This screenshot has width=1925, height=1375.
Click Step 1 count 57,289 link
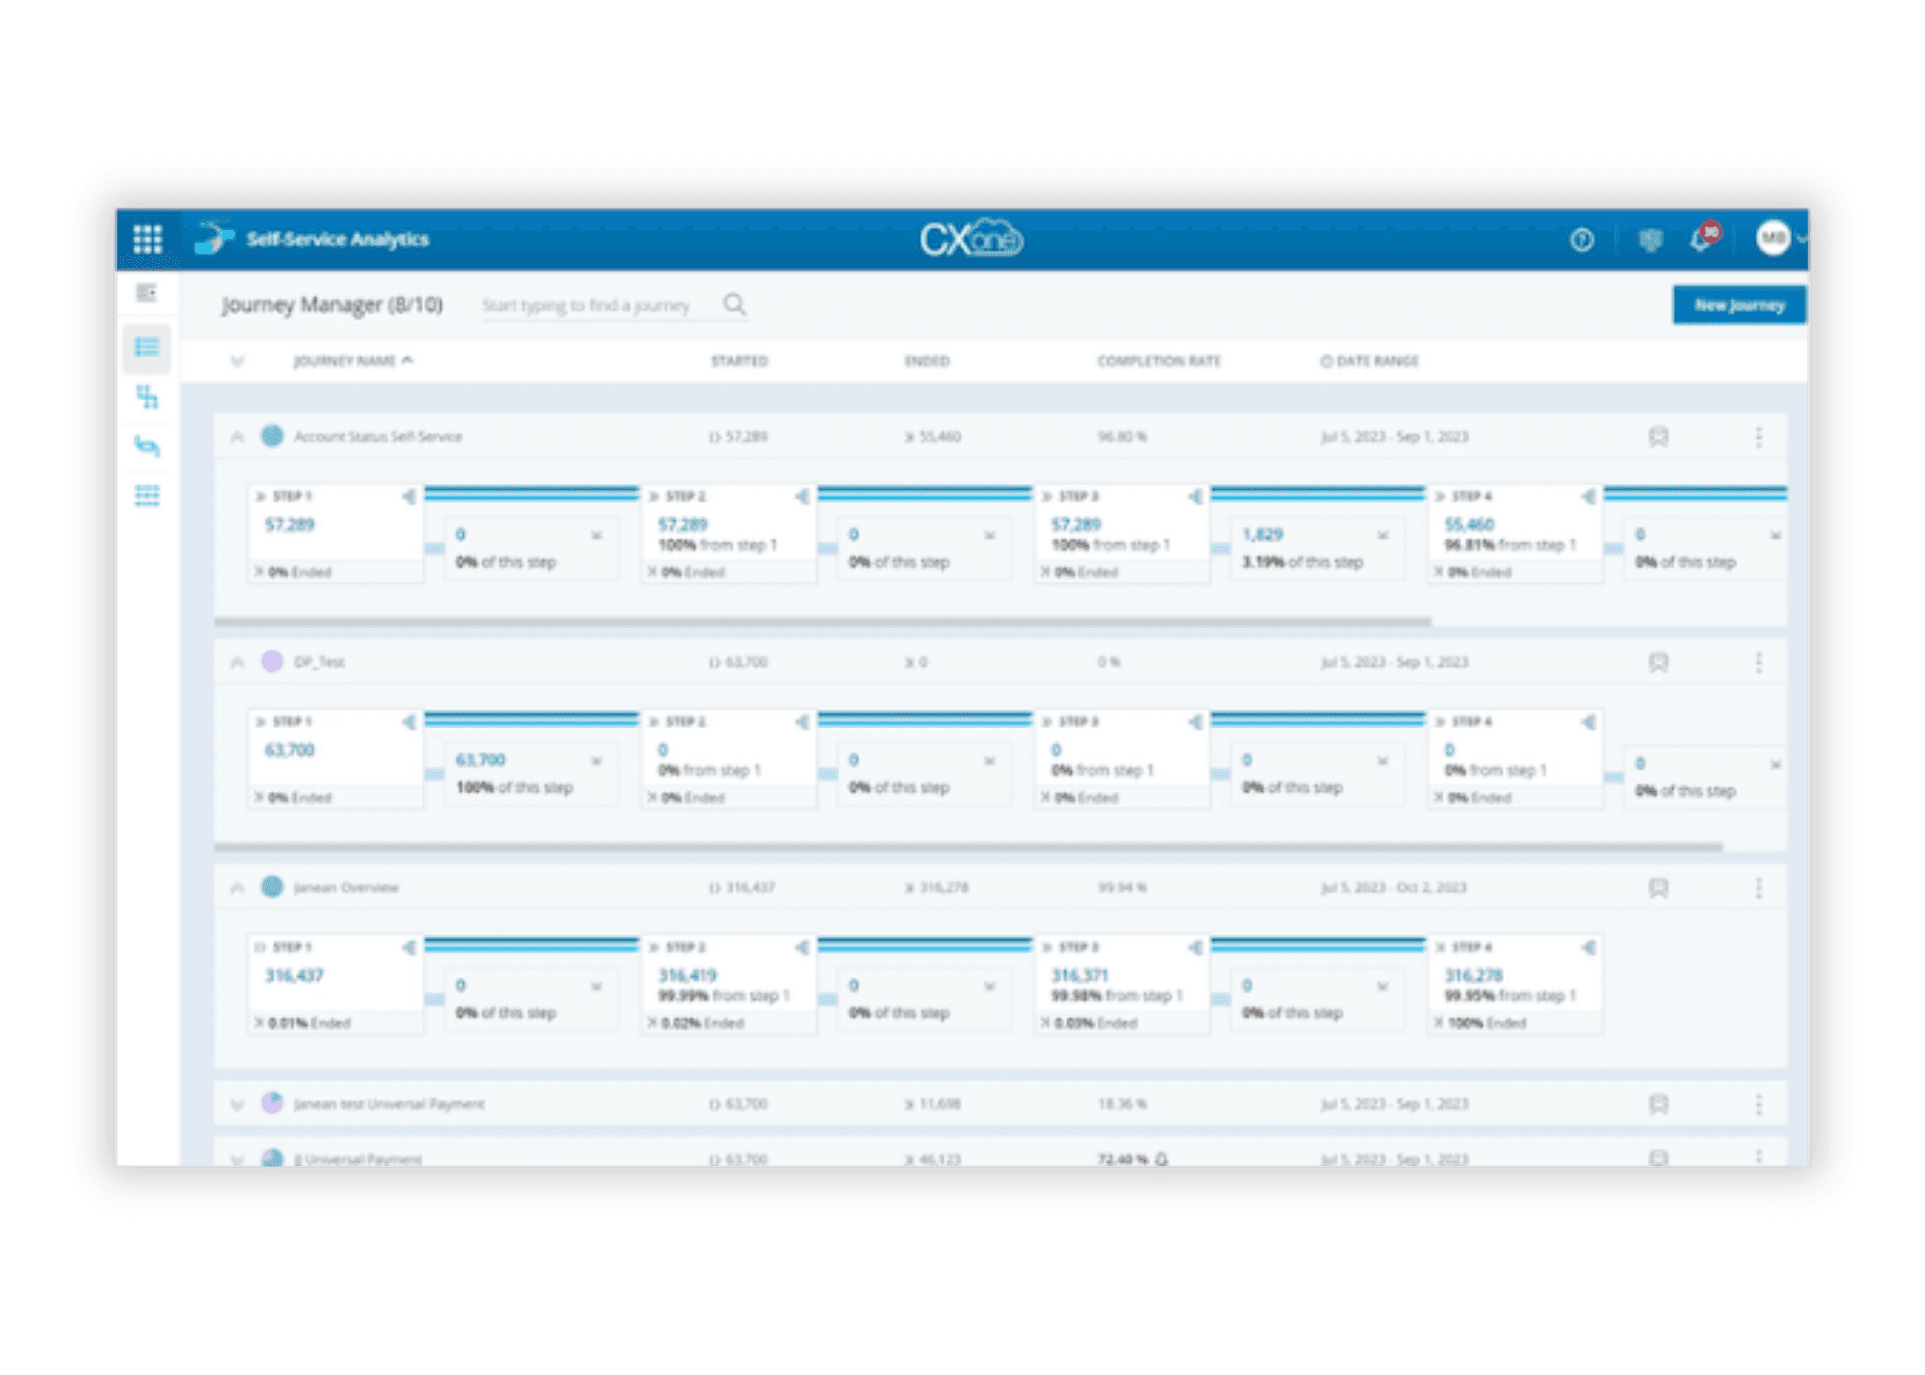coord(289,525)
